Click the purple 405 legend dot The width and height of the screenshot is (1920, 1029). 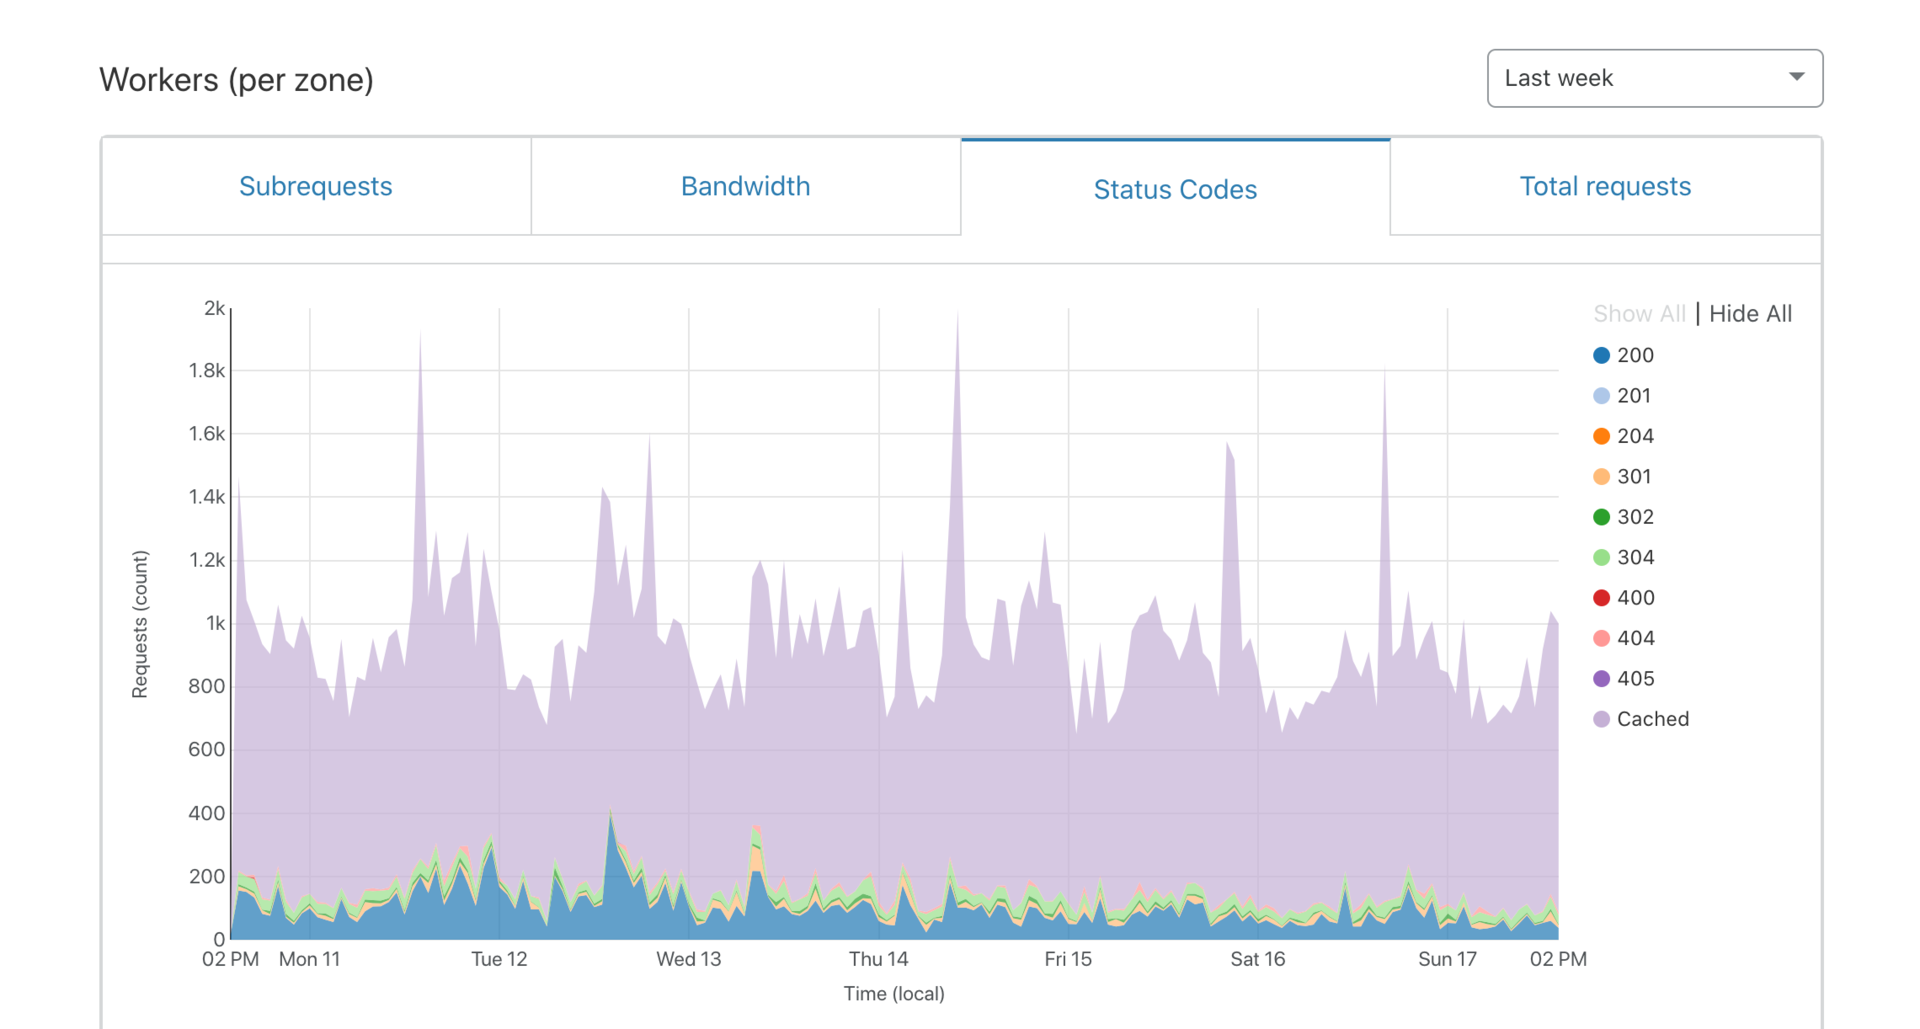pyautogui.click(x=1602, y=678)
